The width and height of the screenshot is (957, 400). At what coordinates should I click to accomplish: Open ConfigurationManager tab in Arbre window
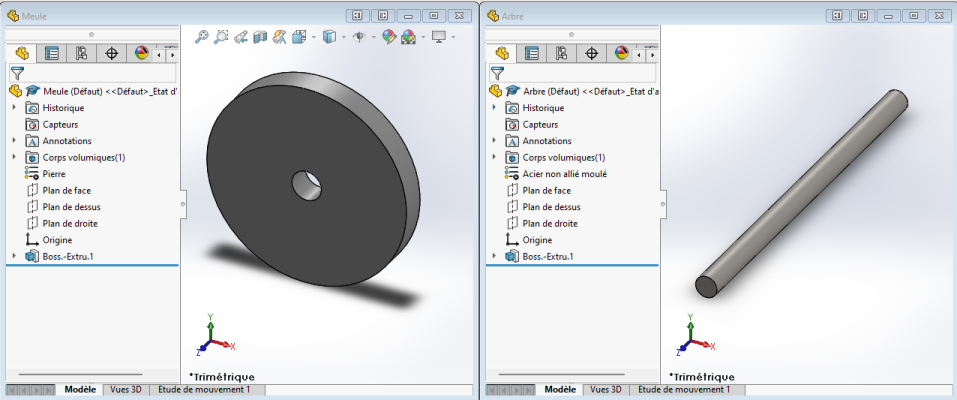(562, 54)
